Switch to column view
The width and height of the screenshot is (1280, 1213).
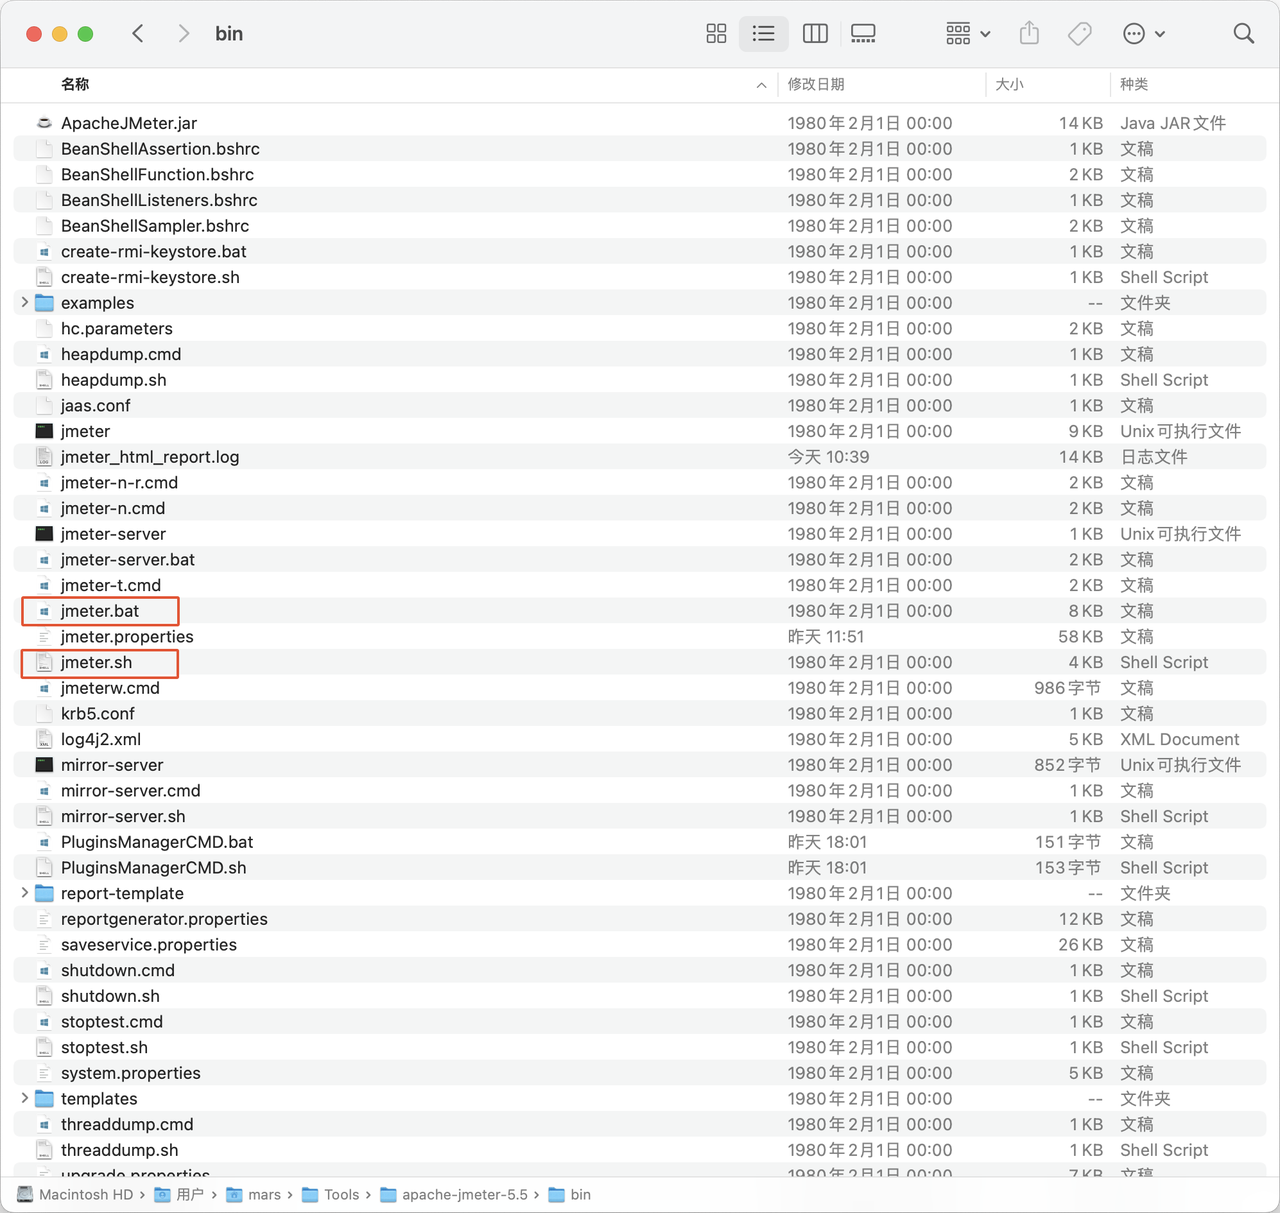(x=815, y=34)
